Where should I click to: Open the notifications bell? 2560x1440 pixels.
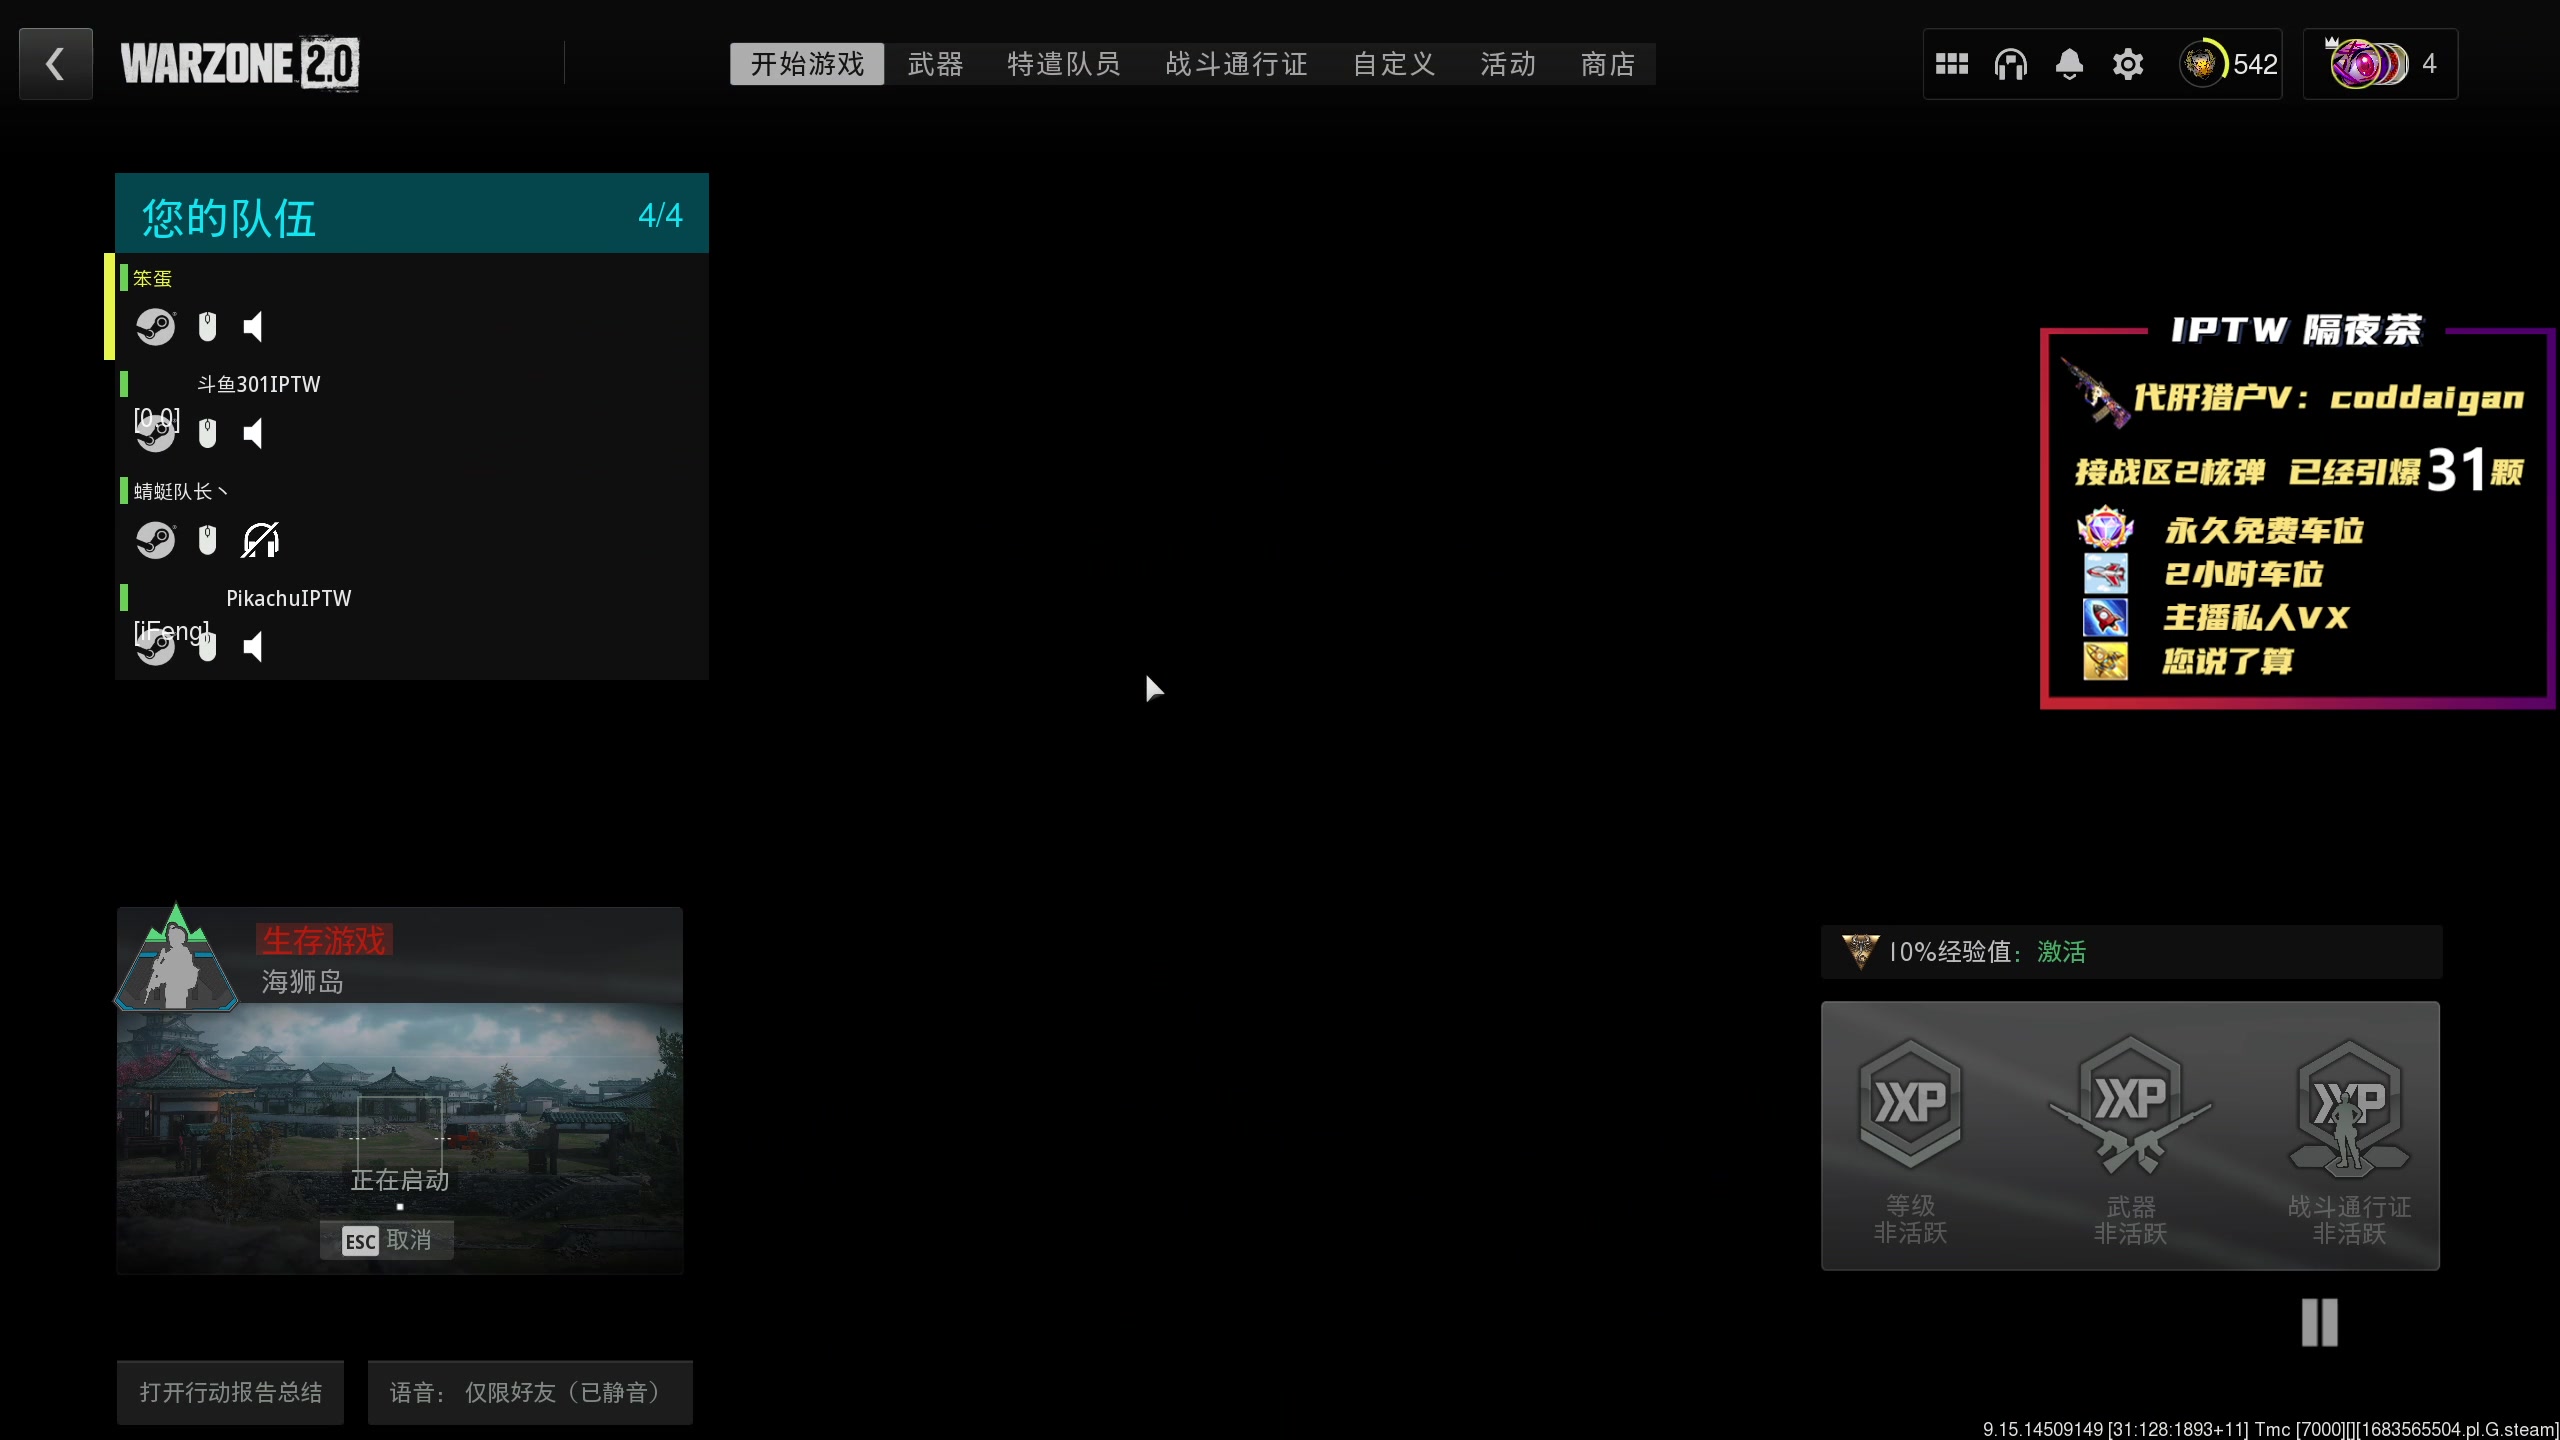(x=2069, y=64)
